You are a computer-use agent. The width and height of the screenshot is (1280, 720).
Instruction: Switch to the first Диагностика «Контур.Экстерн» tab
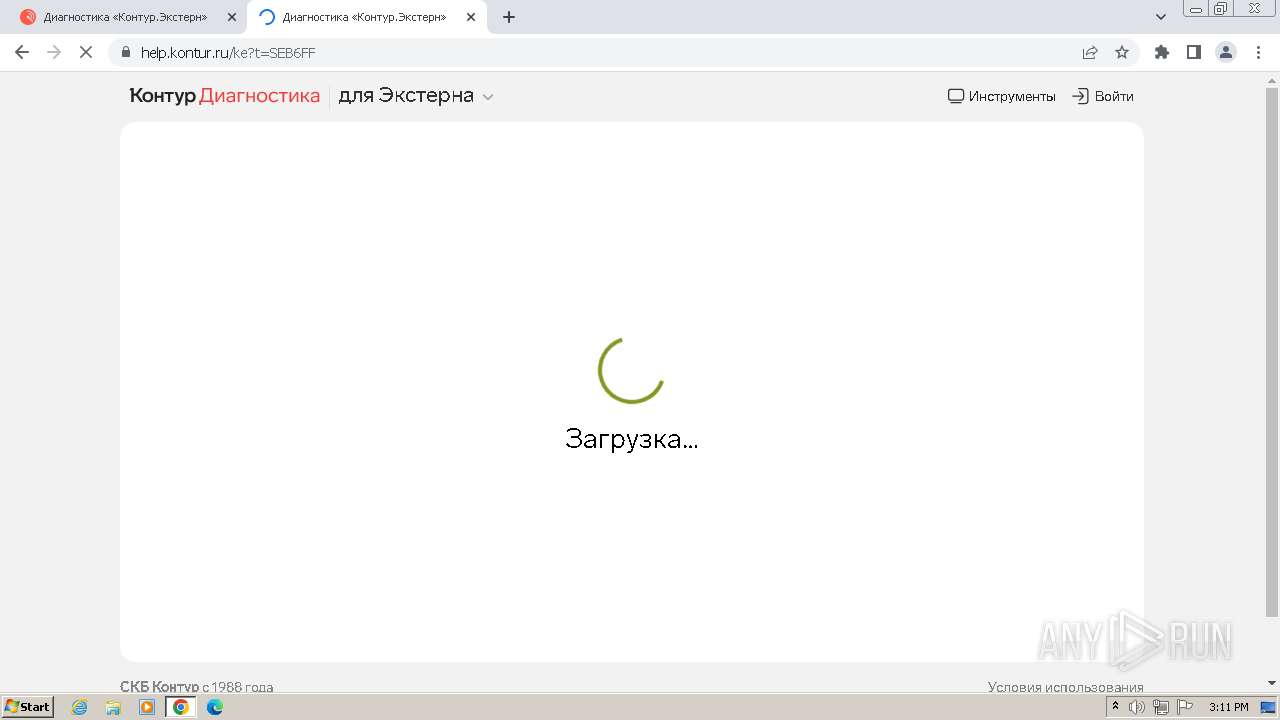point(127,17)
